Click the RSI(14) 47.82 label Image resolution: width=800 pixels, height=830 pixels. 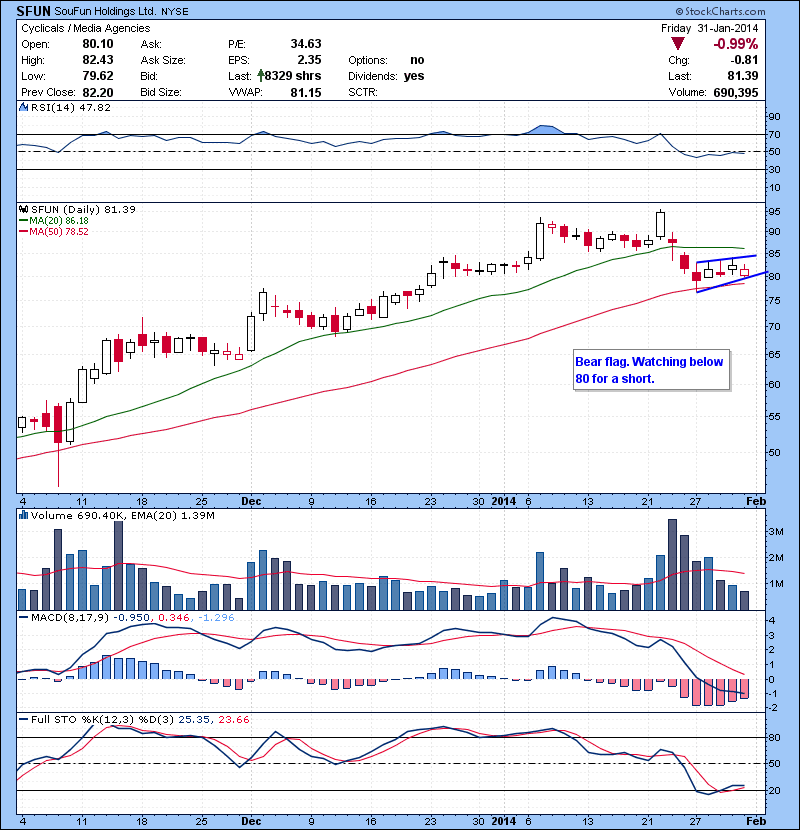(71, 107)
